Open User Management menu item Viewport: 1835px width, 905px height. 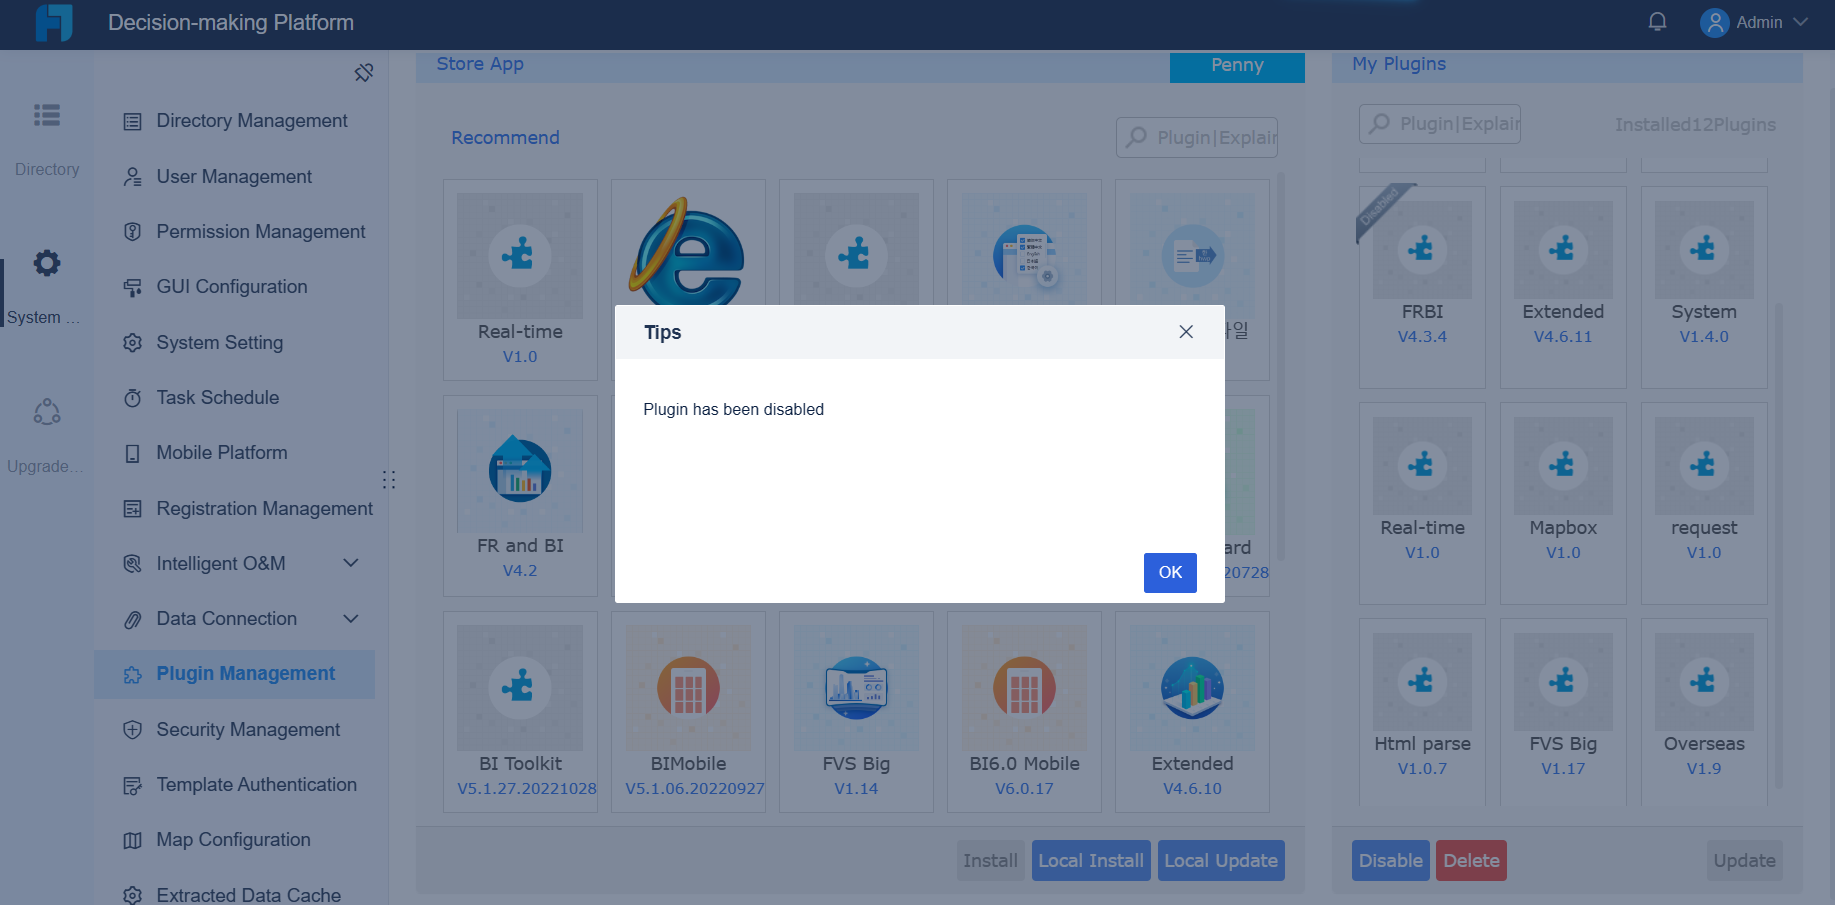tap(235, 177)
